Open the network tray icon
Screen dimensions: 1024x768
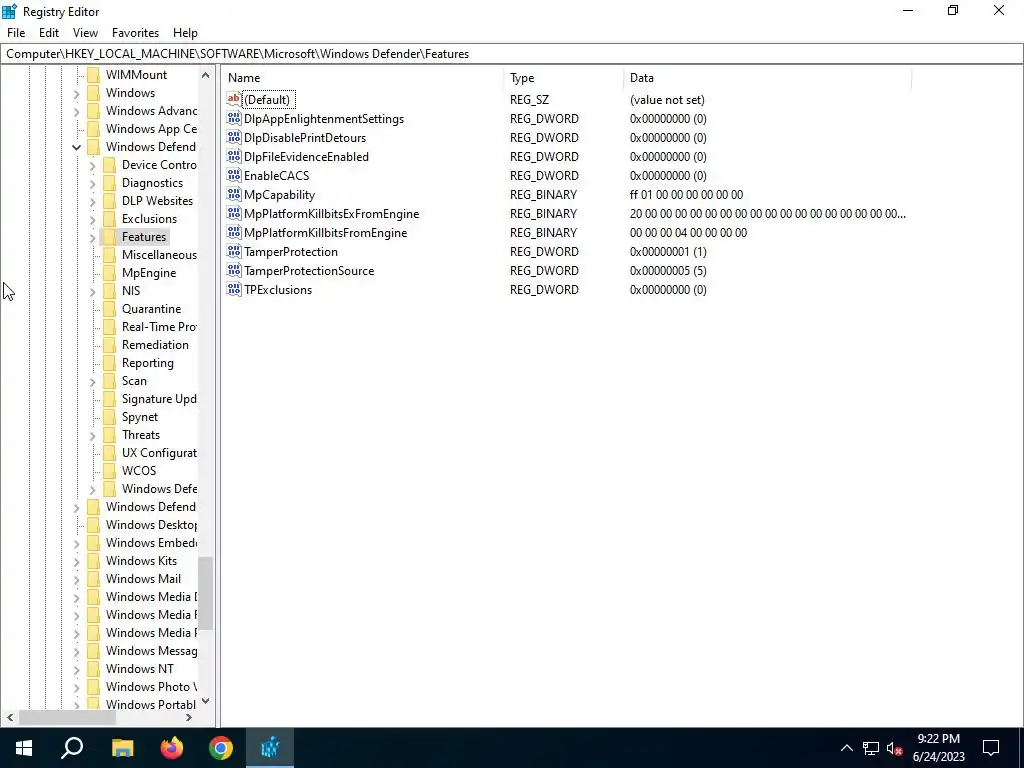point(871,748)
